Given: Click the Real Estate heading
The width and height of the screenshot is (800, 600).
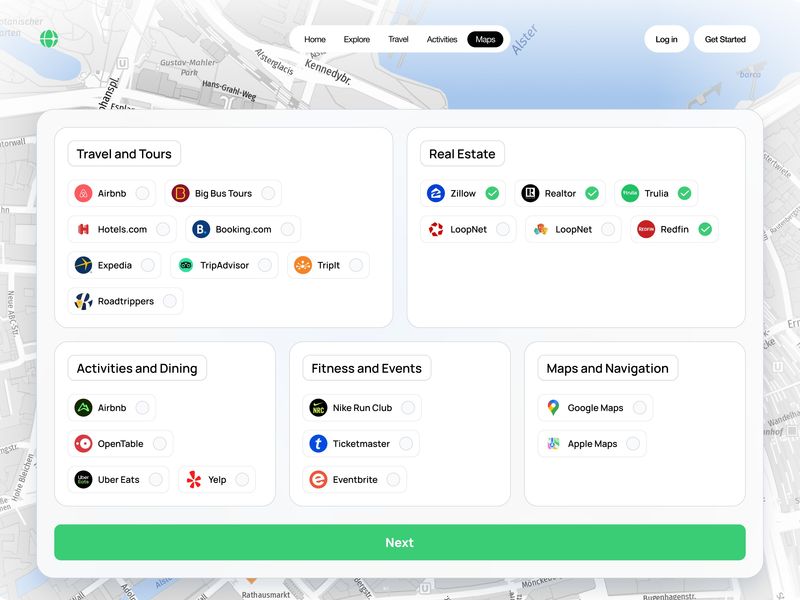Looking at the screenshot, I should [462, 154].
